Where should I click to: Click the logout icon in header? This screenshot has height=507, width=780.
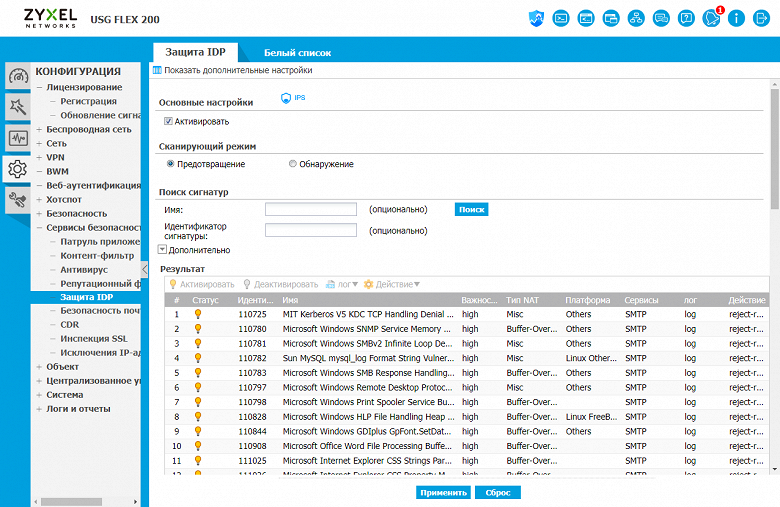(762, 18)
